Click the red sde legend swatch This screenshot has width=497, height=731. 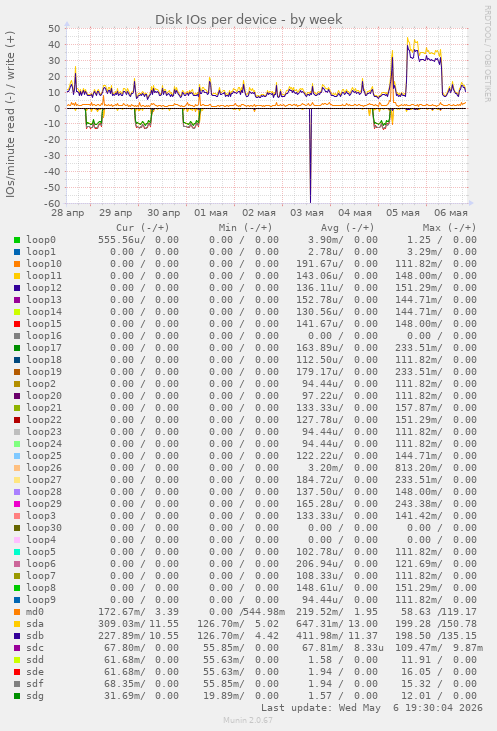17,672
